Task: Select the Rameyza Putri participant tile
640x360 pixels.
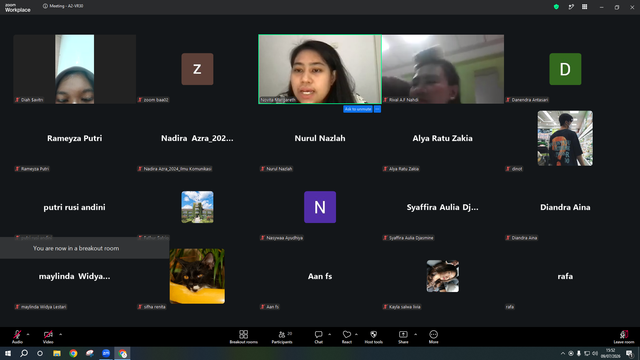Action: [75, 138]
